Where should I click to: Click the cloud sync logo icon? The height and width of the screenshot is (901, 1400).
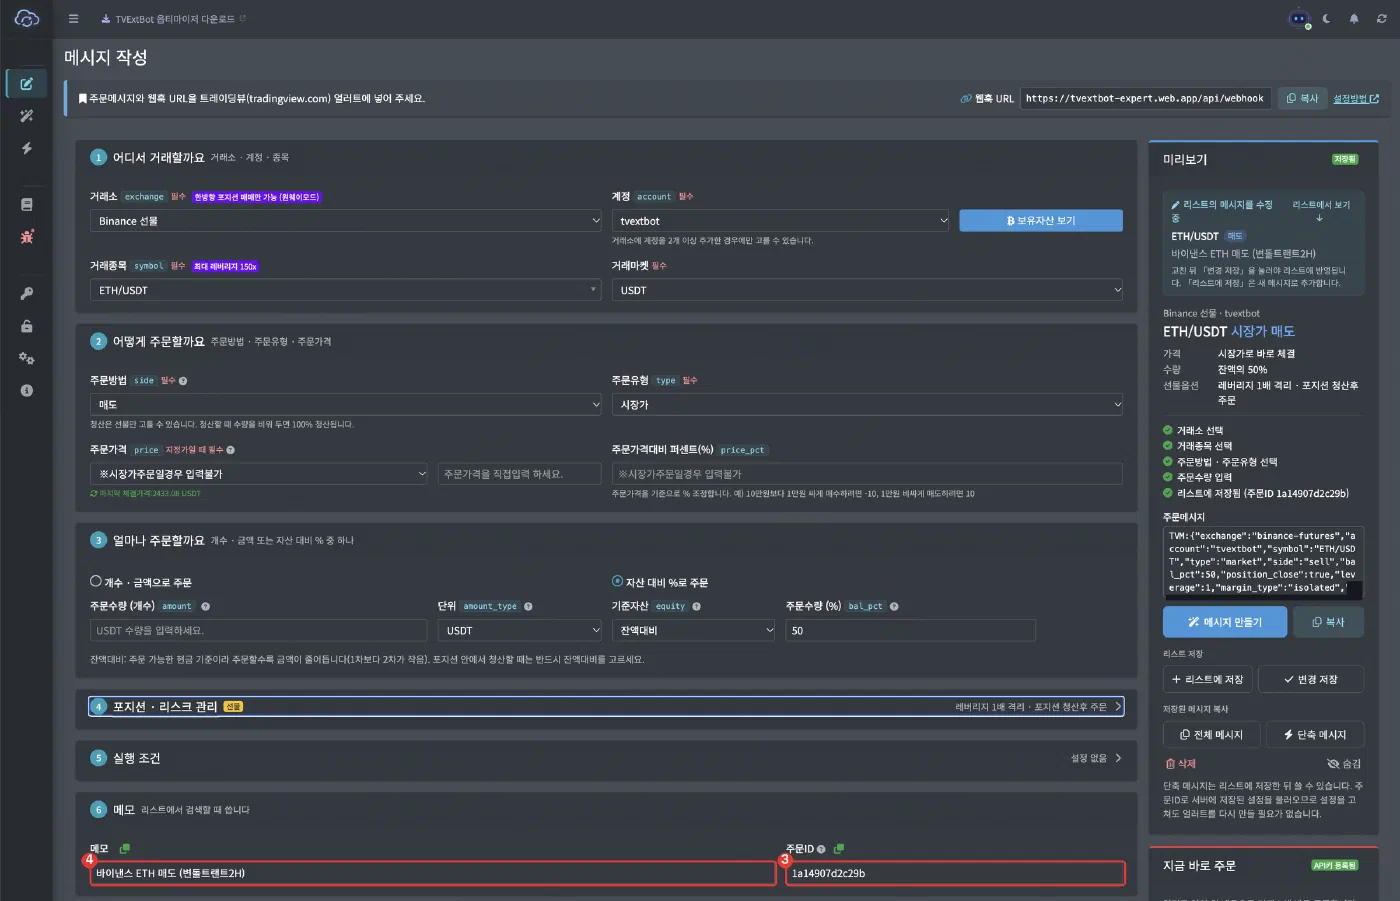point(27,19)
